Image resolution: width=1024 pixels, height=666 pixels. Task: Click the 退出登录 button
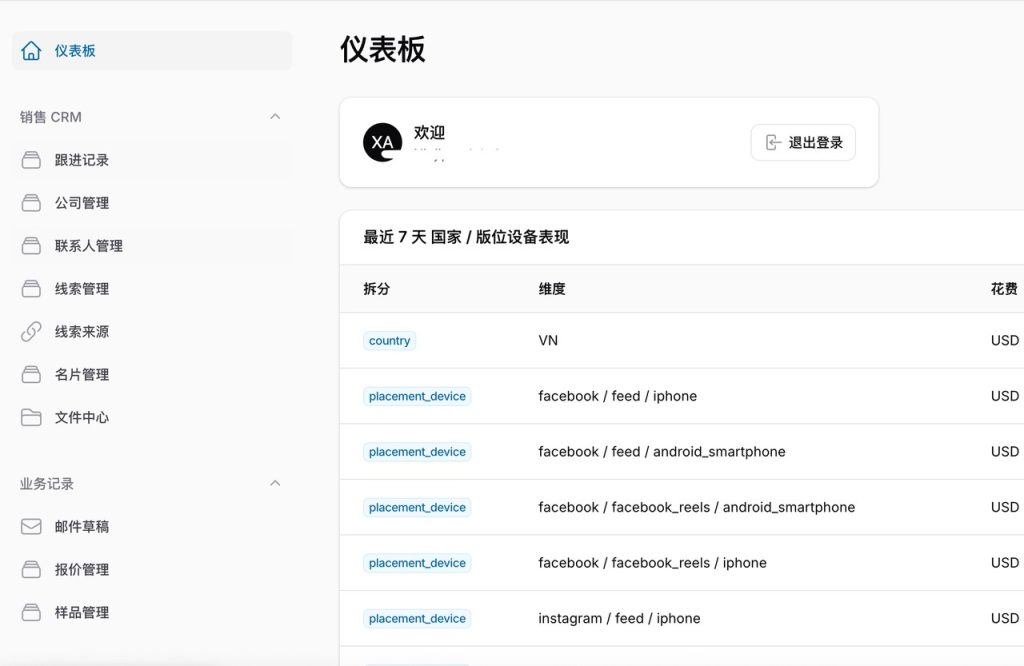pyautogui.click(x=803, y=142)
